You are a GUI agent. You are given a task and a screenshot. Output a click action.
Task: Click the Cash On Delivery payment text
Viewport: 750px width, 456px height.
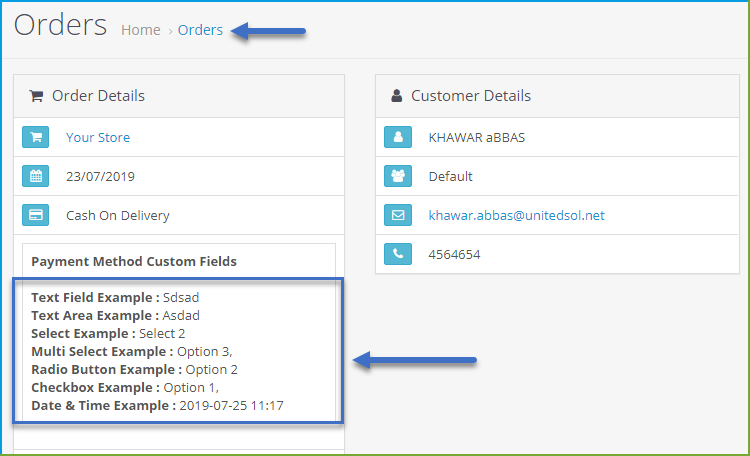click(x=118, y=215)
